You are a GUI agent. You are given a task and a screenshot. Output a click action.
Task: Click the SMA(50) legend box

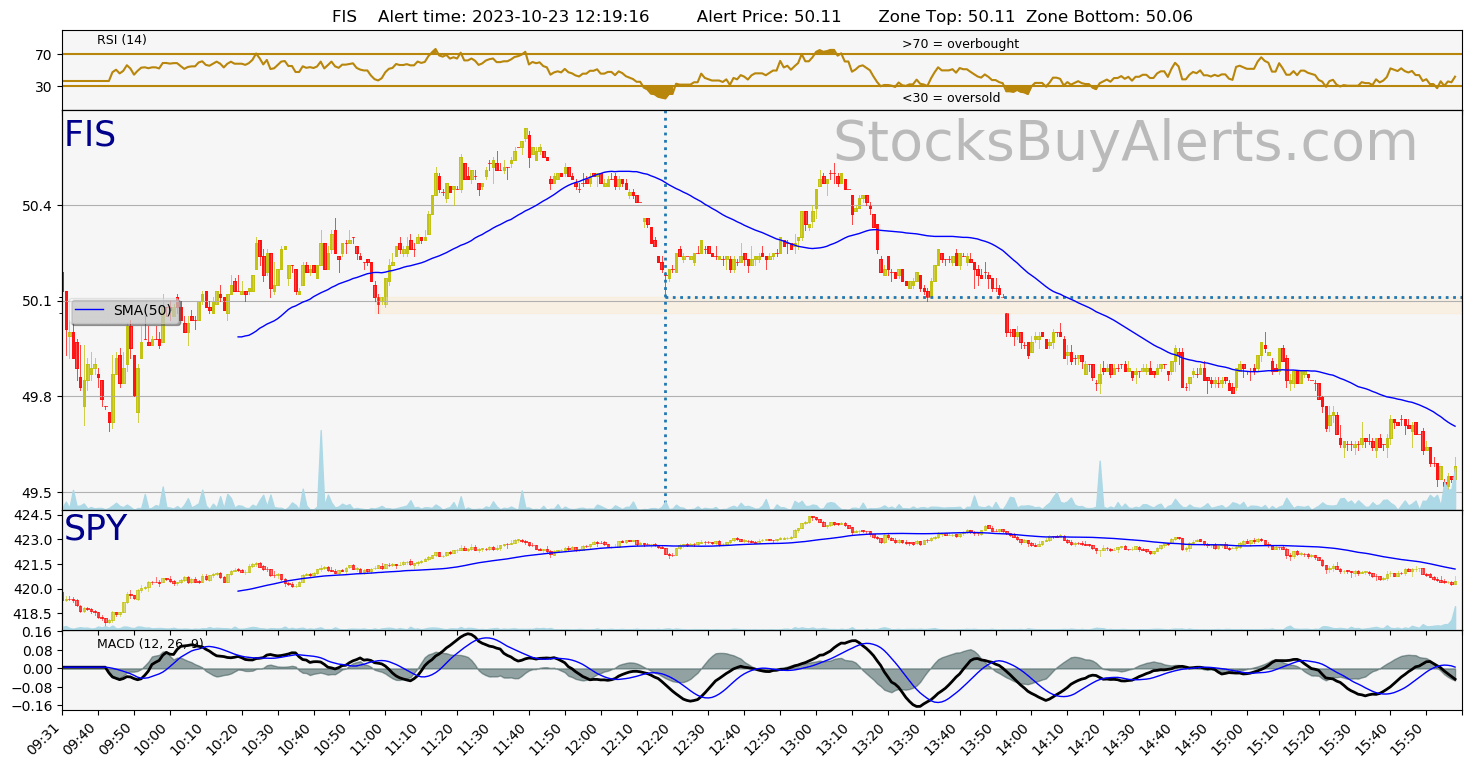(x=126, y=311)
